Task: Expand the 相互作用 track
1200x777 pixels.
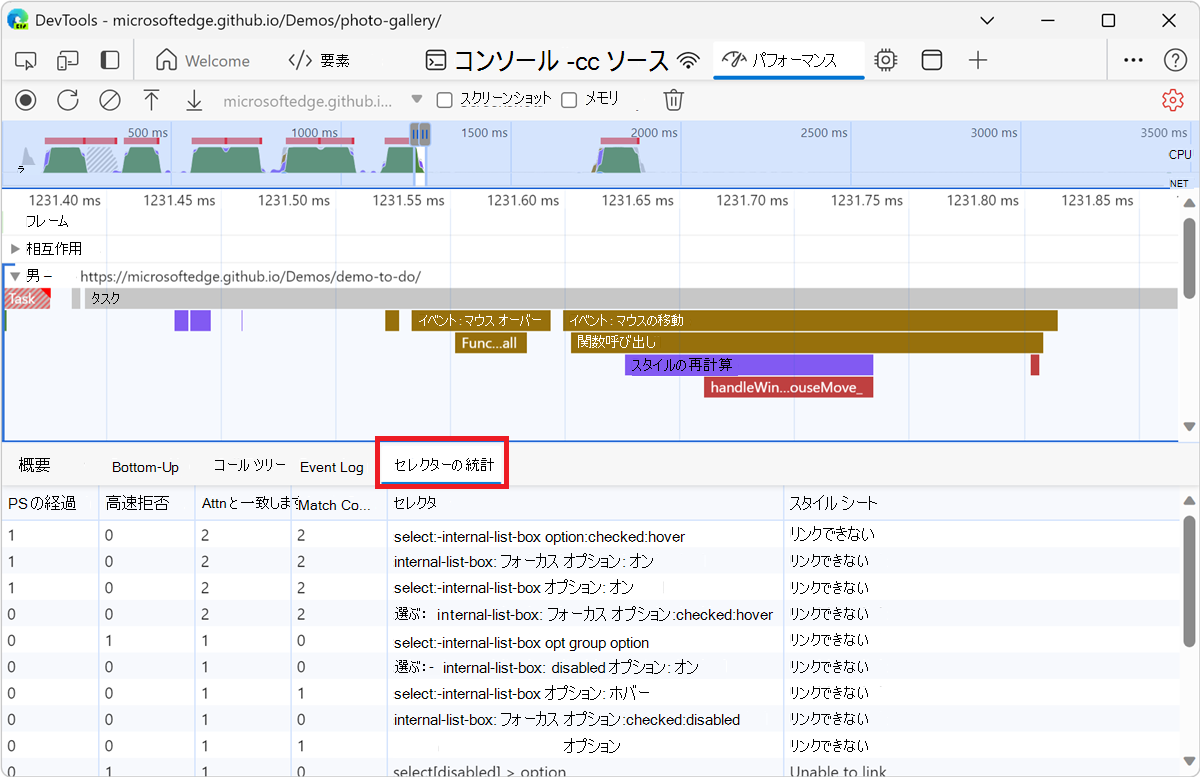Action: [15, 249]
